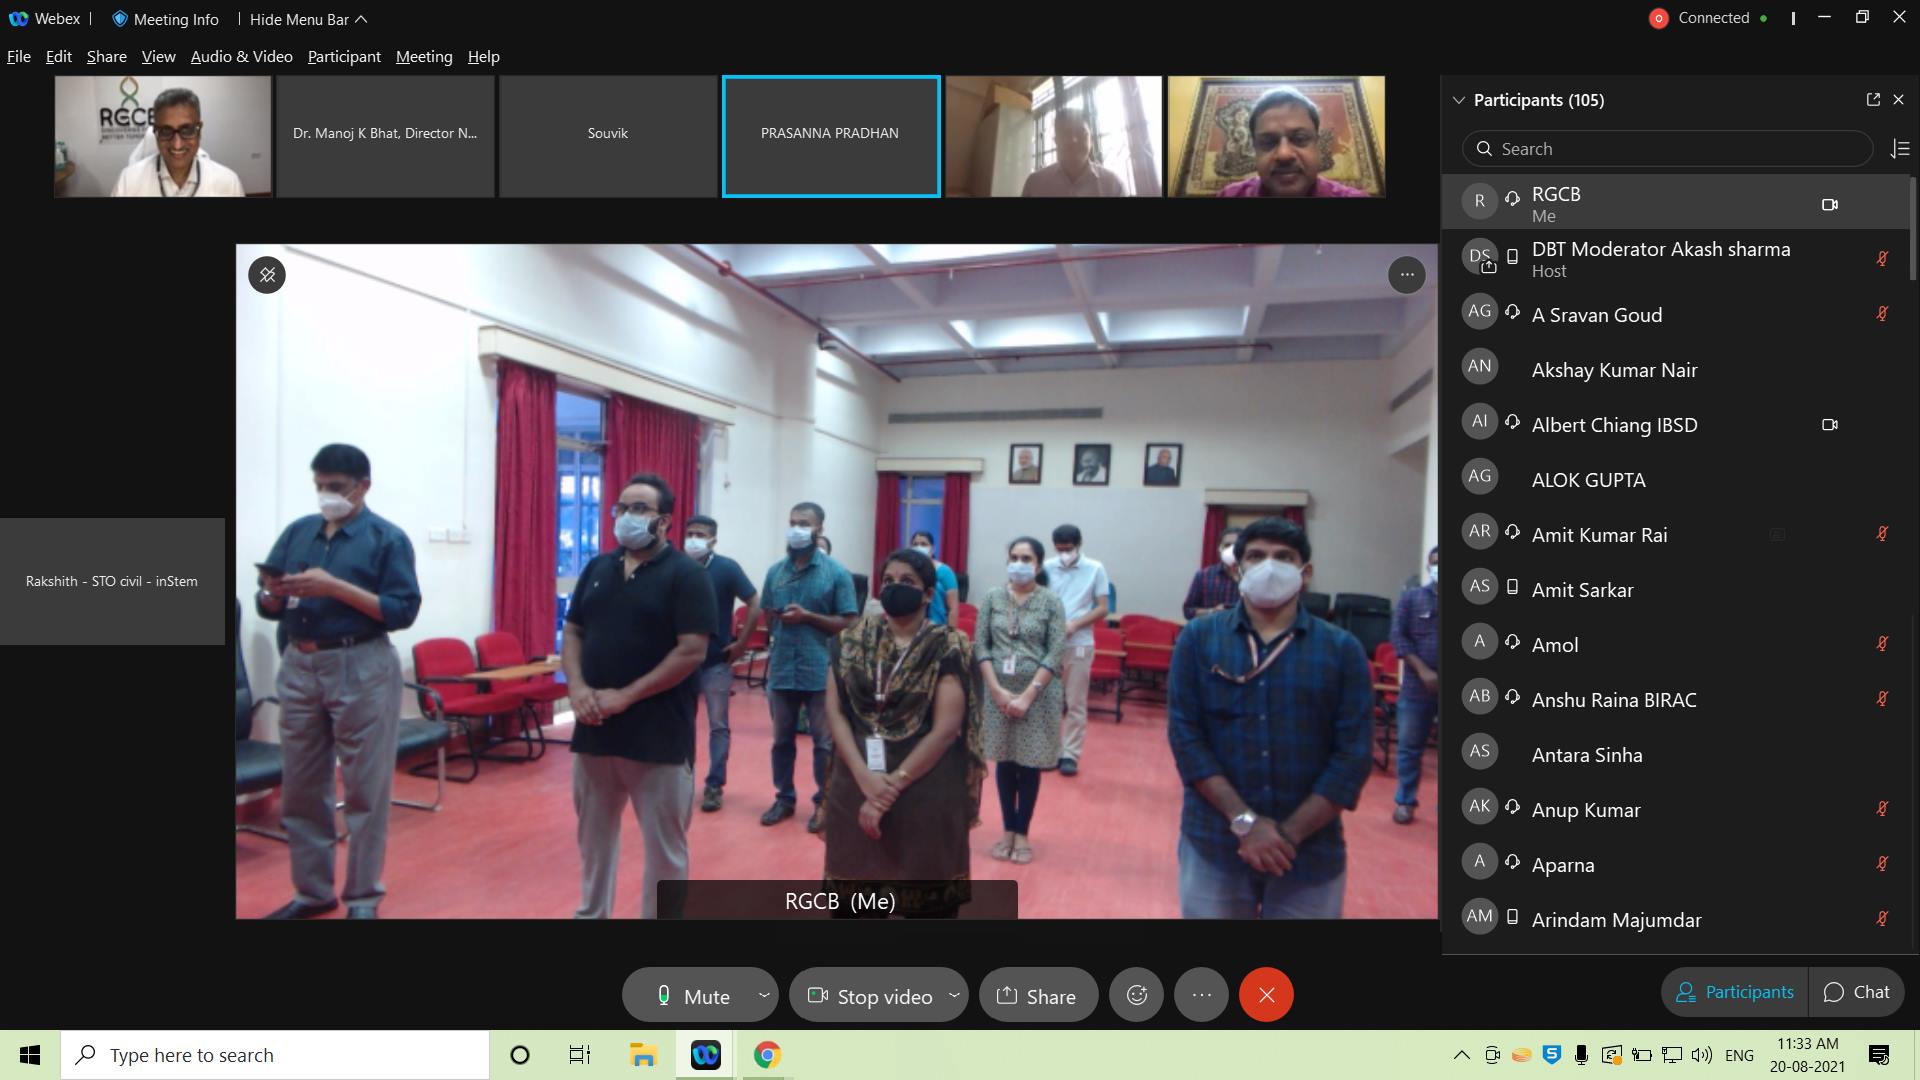Click the ENG language indicator
This screenshot has width=1920, height=1080.
pyautogui.click(x=1739, y=1055)
